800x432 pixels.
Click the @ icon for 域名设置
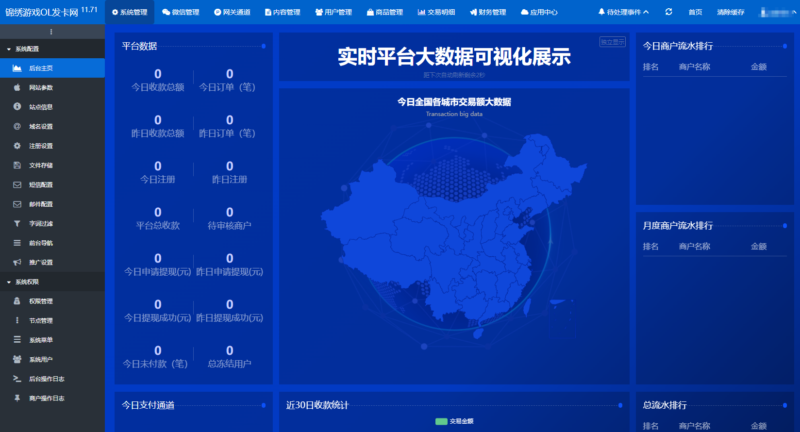(x=17, y=126)
